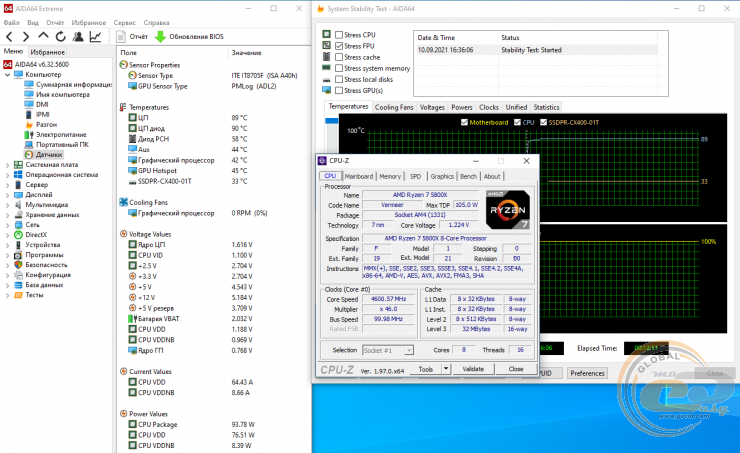Select Имя компьютера tree item

63,94
